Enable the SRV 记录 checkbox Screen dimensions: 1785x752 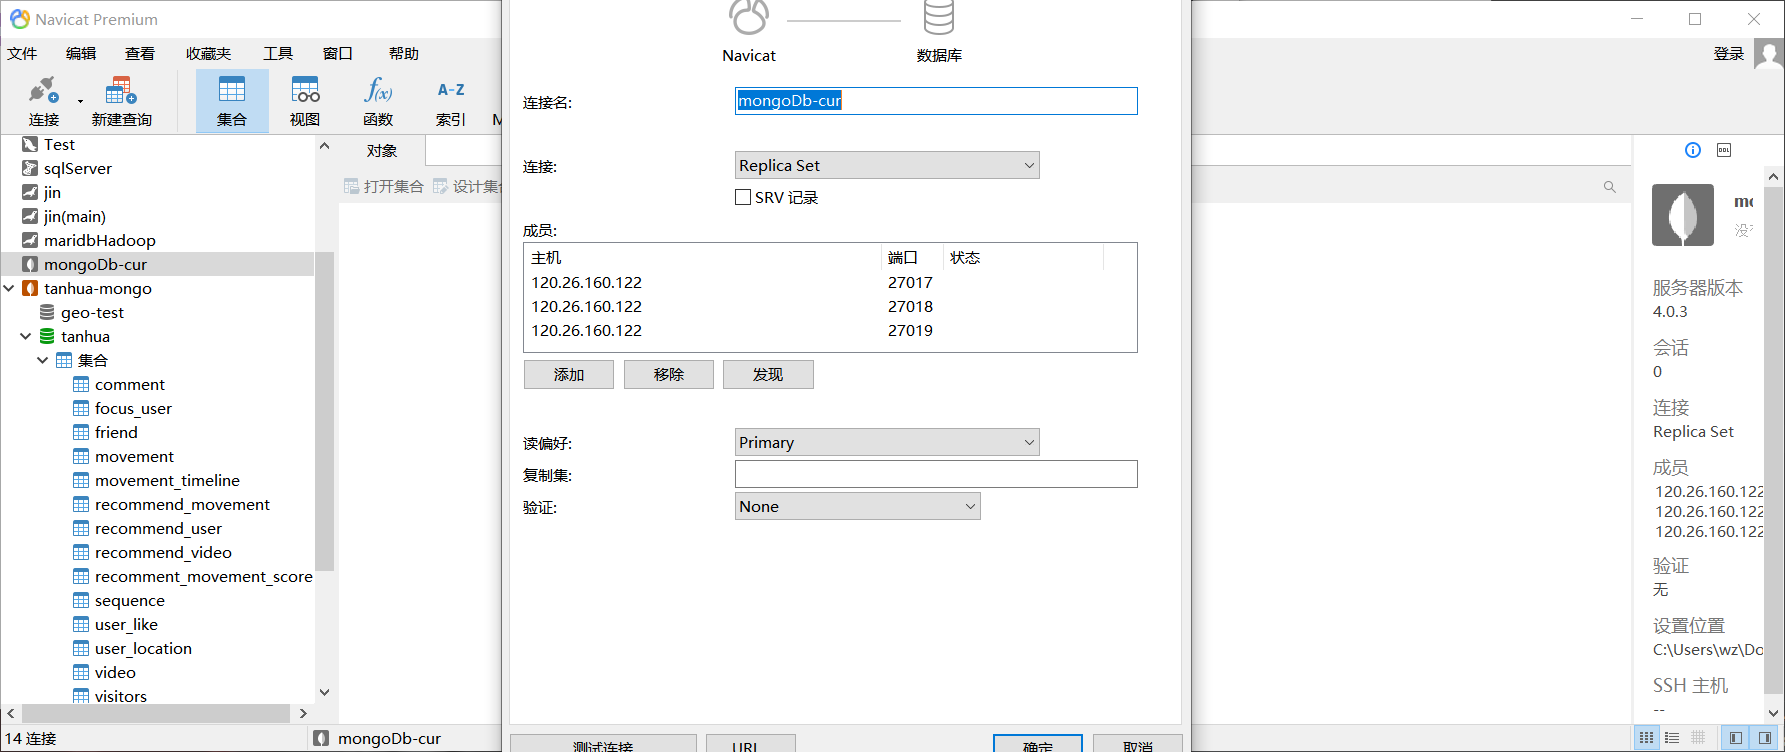pyautogui.click(x=743, y=197)
